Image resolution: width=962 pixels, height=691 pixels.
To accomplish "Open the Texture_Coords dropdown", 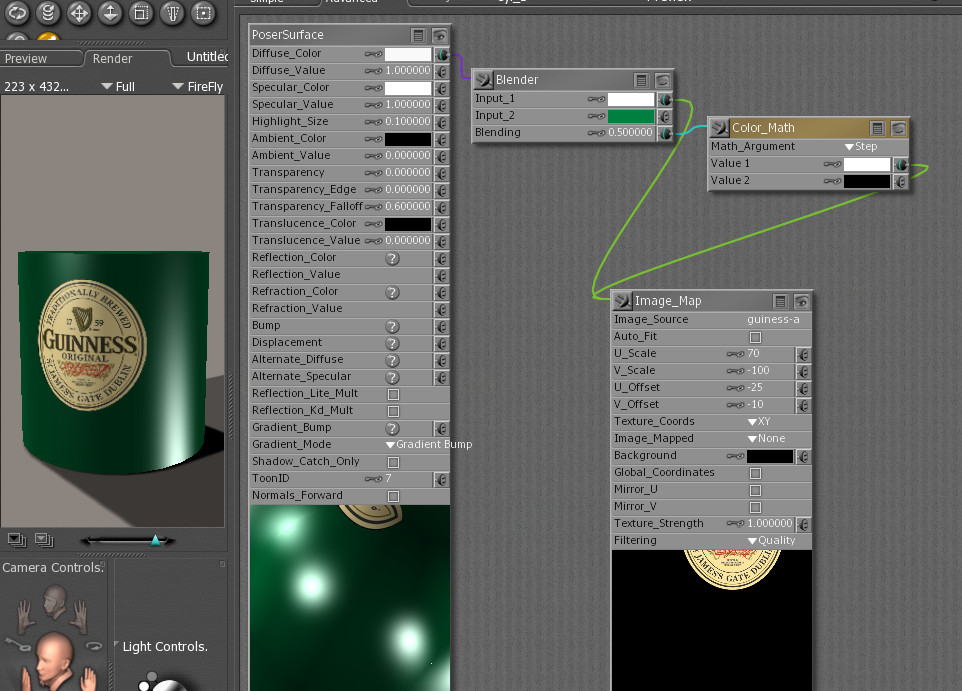I will tap(763, 422).
